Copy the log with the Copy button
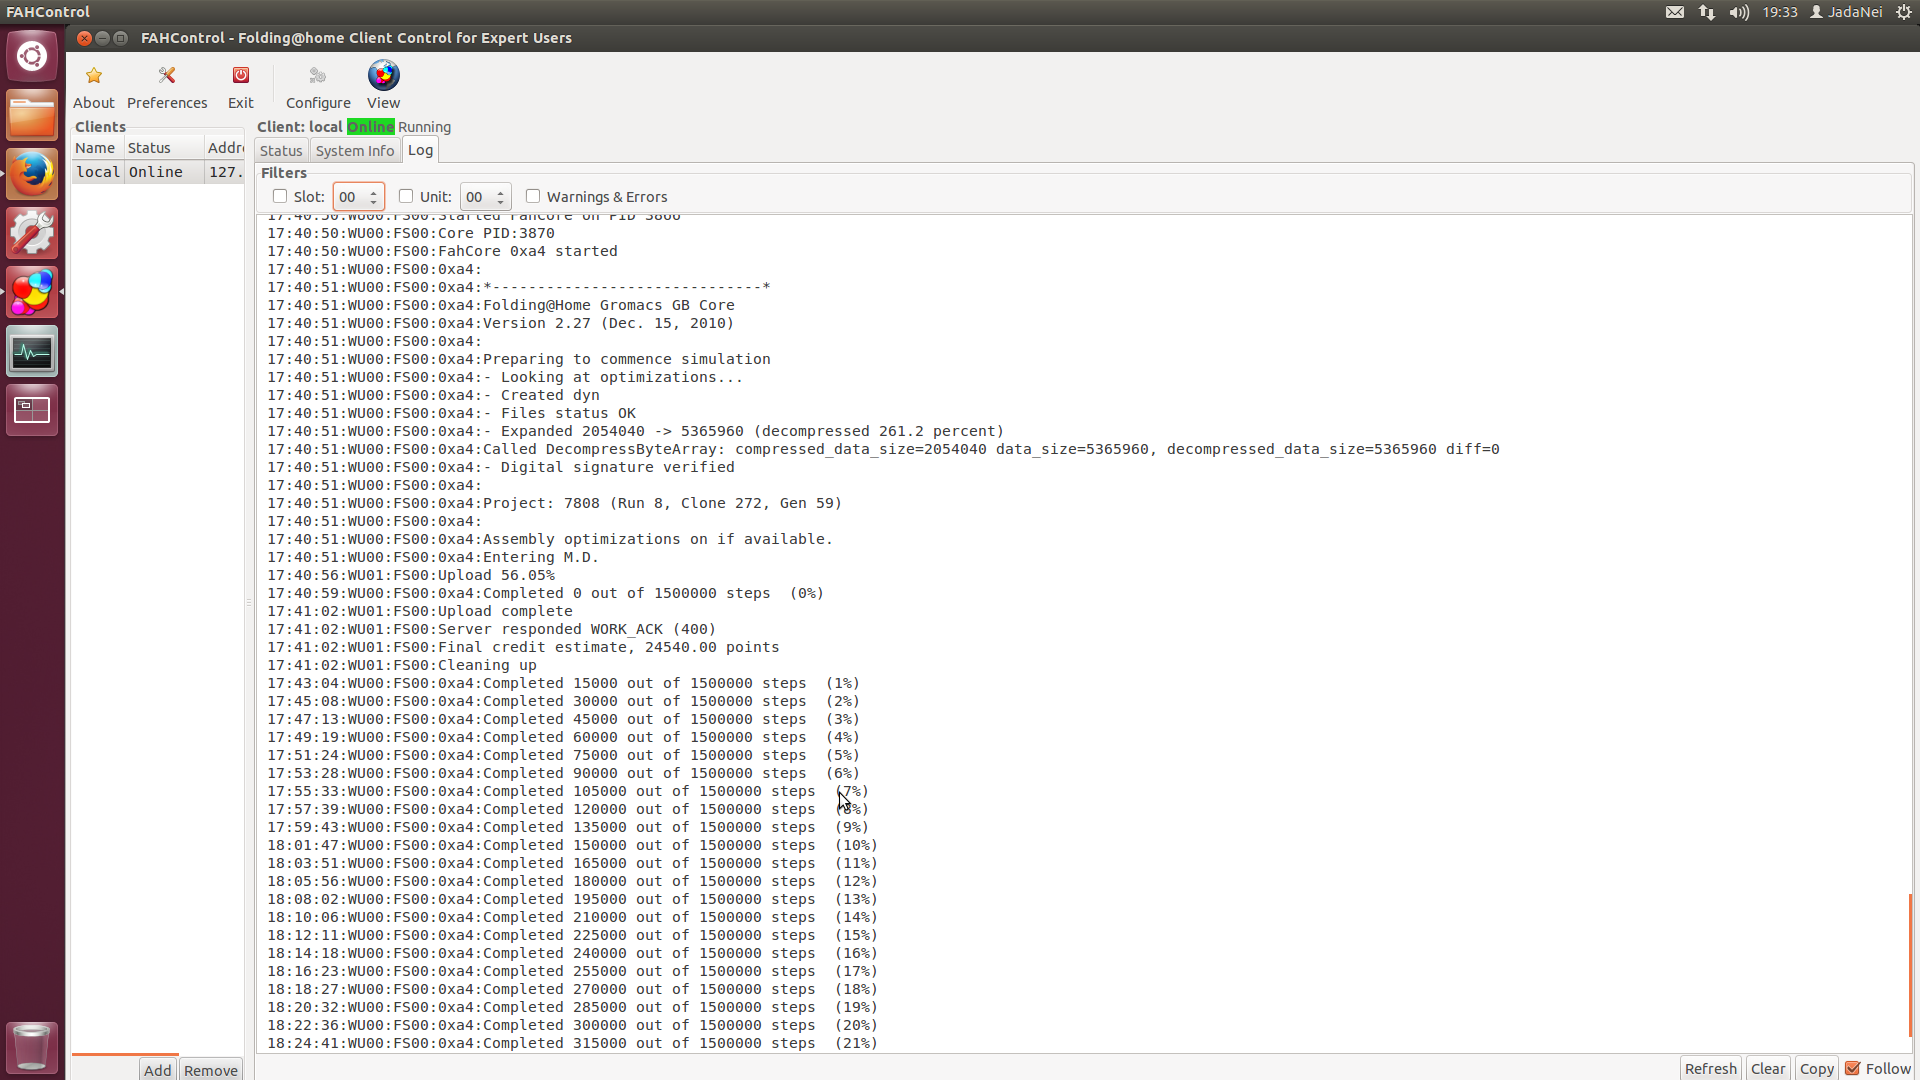 coord(1816,1068)
